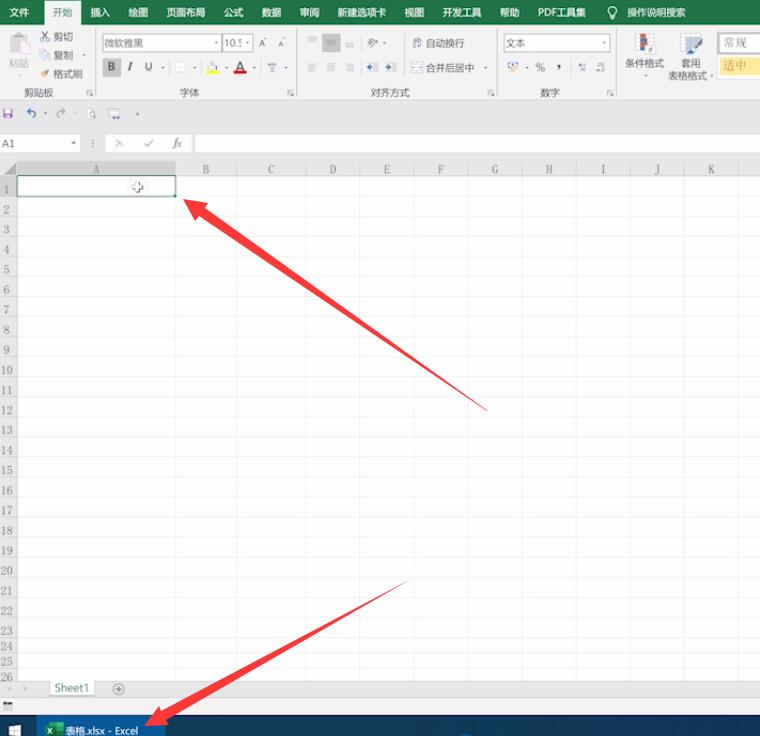Click the Copy (复制) icon

coord(45,55)
